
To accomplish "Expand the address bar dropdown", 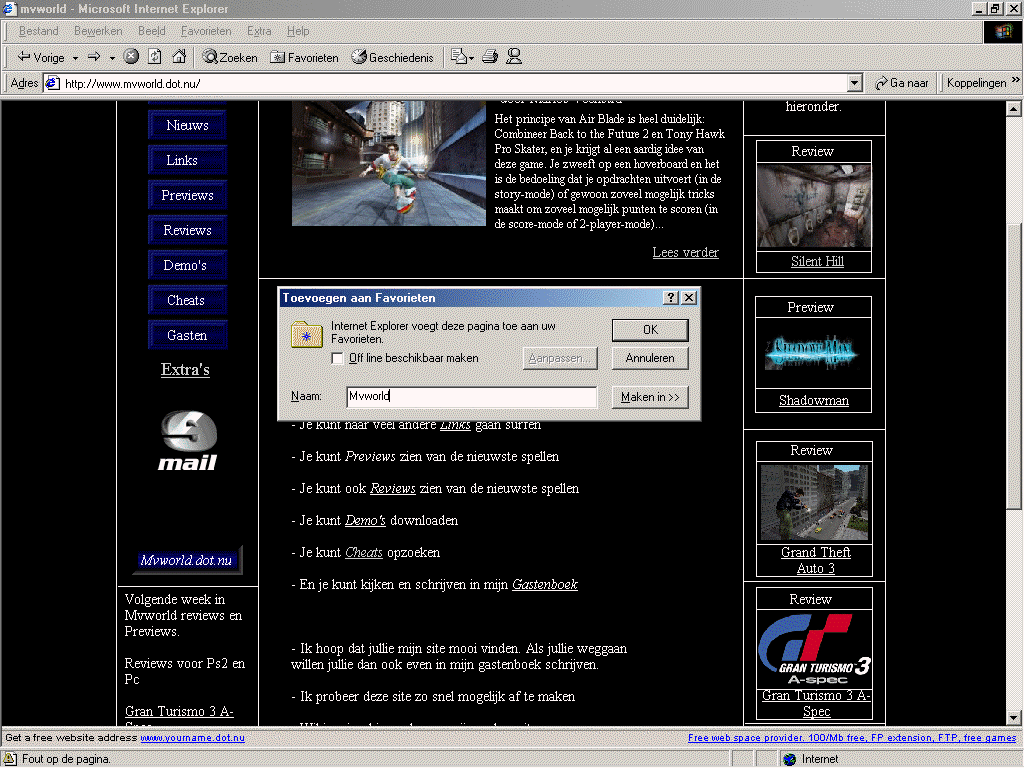I will coord(854,83).
